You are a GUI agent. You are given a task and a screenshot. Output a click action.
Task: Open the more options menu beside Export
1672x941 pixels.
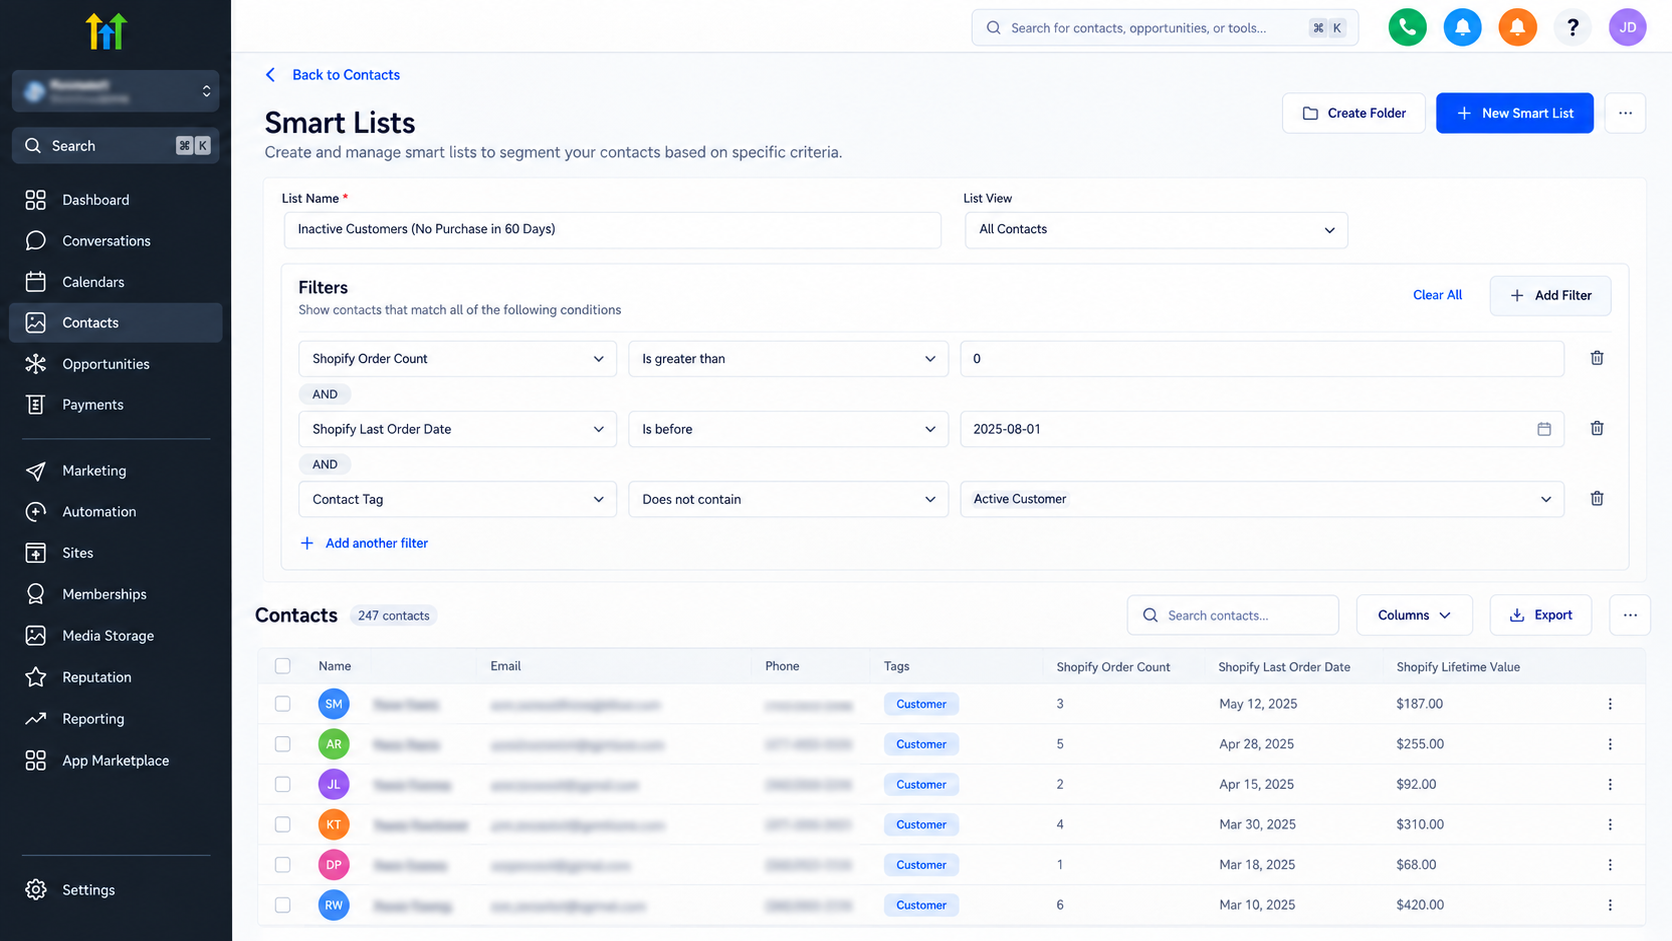click(x=1630, y=615)
